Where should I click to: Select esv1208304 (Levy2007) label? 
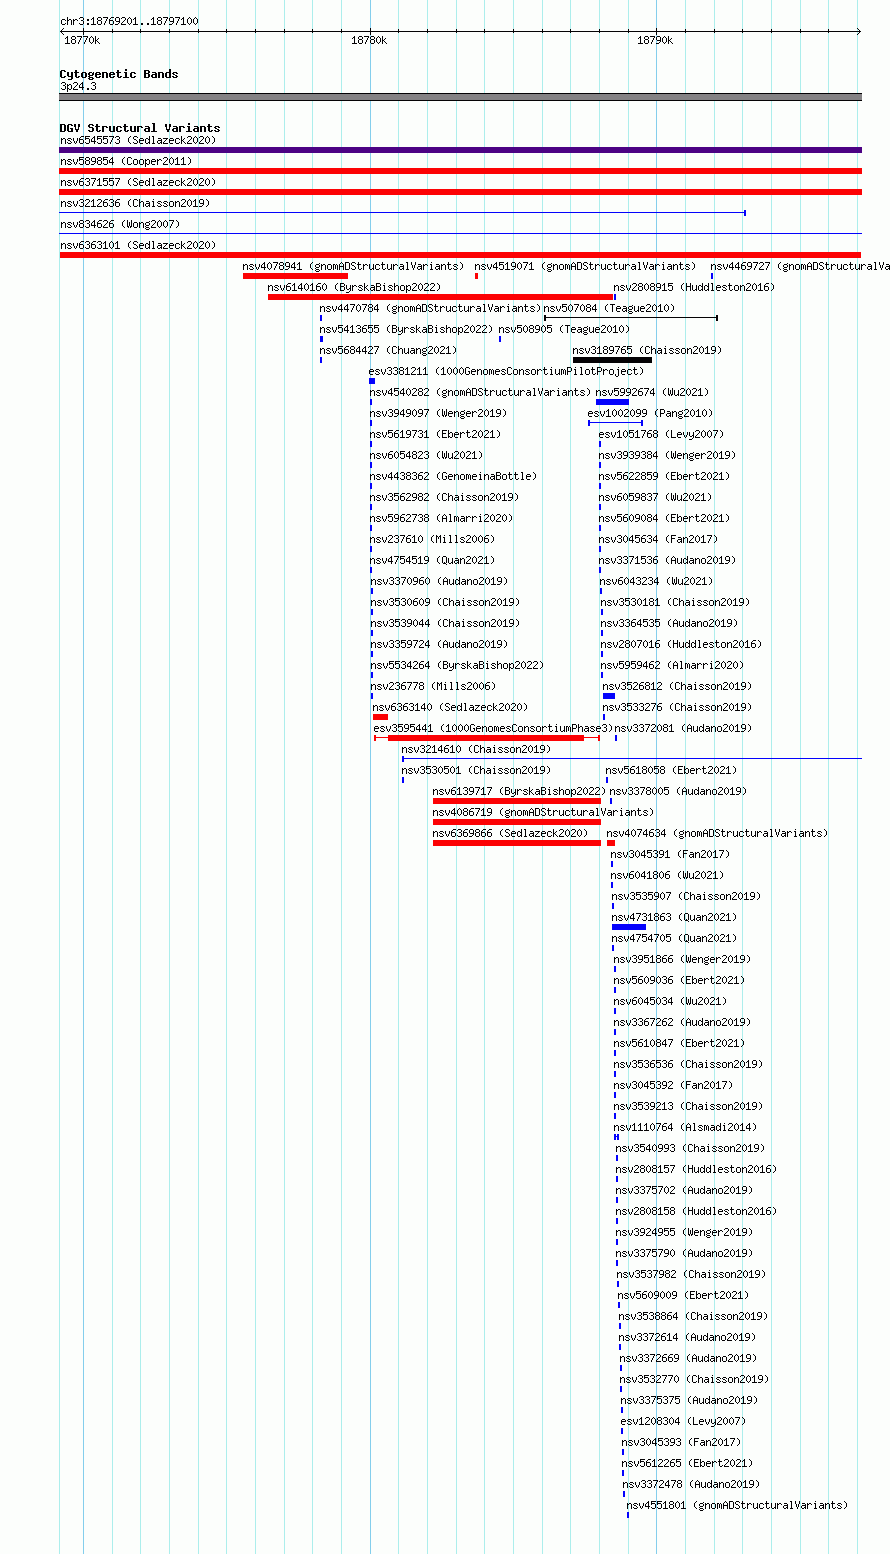(683, 1421)
